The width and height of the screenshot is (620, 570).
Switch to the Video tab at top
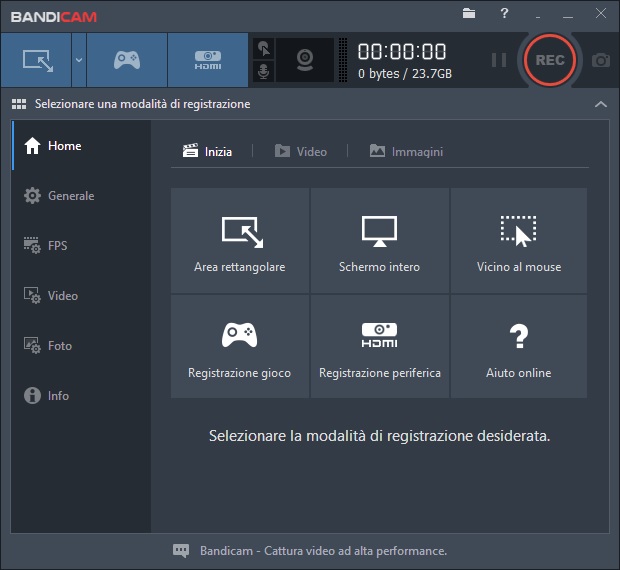(301, 151)
